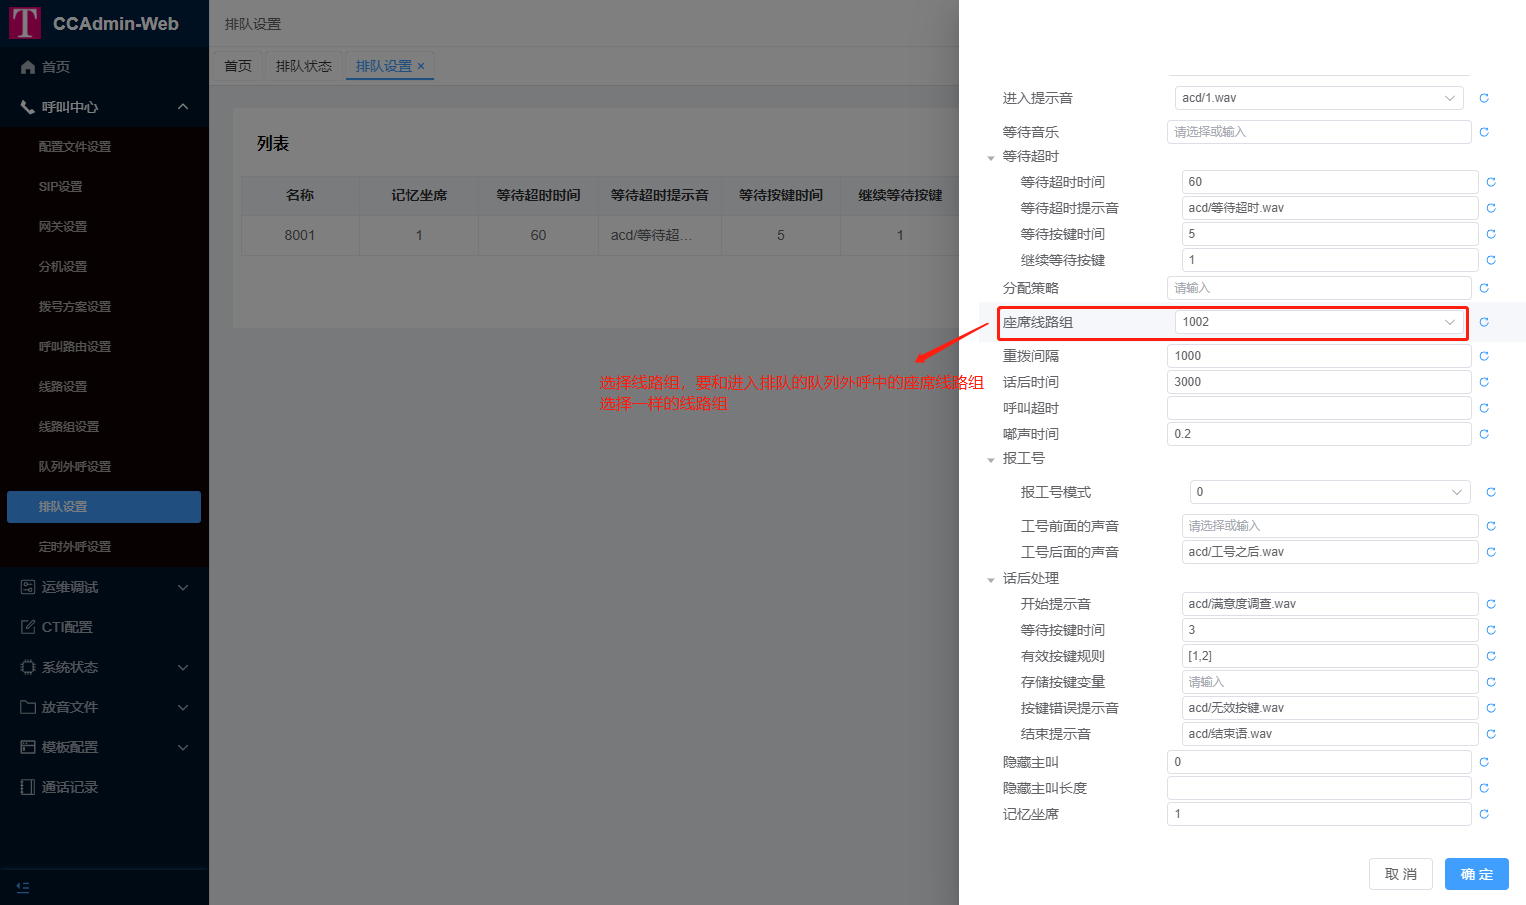Image resolution: width=1526 pixels, height=905 pixels.
Task: Open the 进入提示音 dropdown
Action: (x=1318, y=98)
